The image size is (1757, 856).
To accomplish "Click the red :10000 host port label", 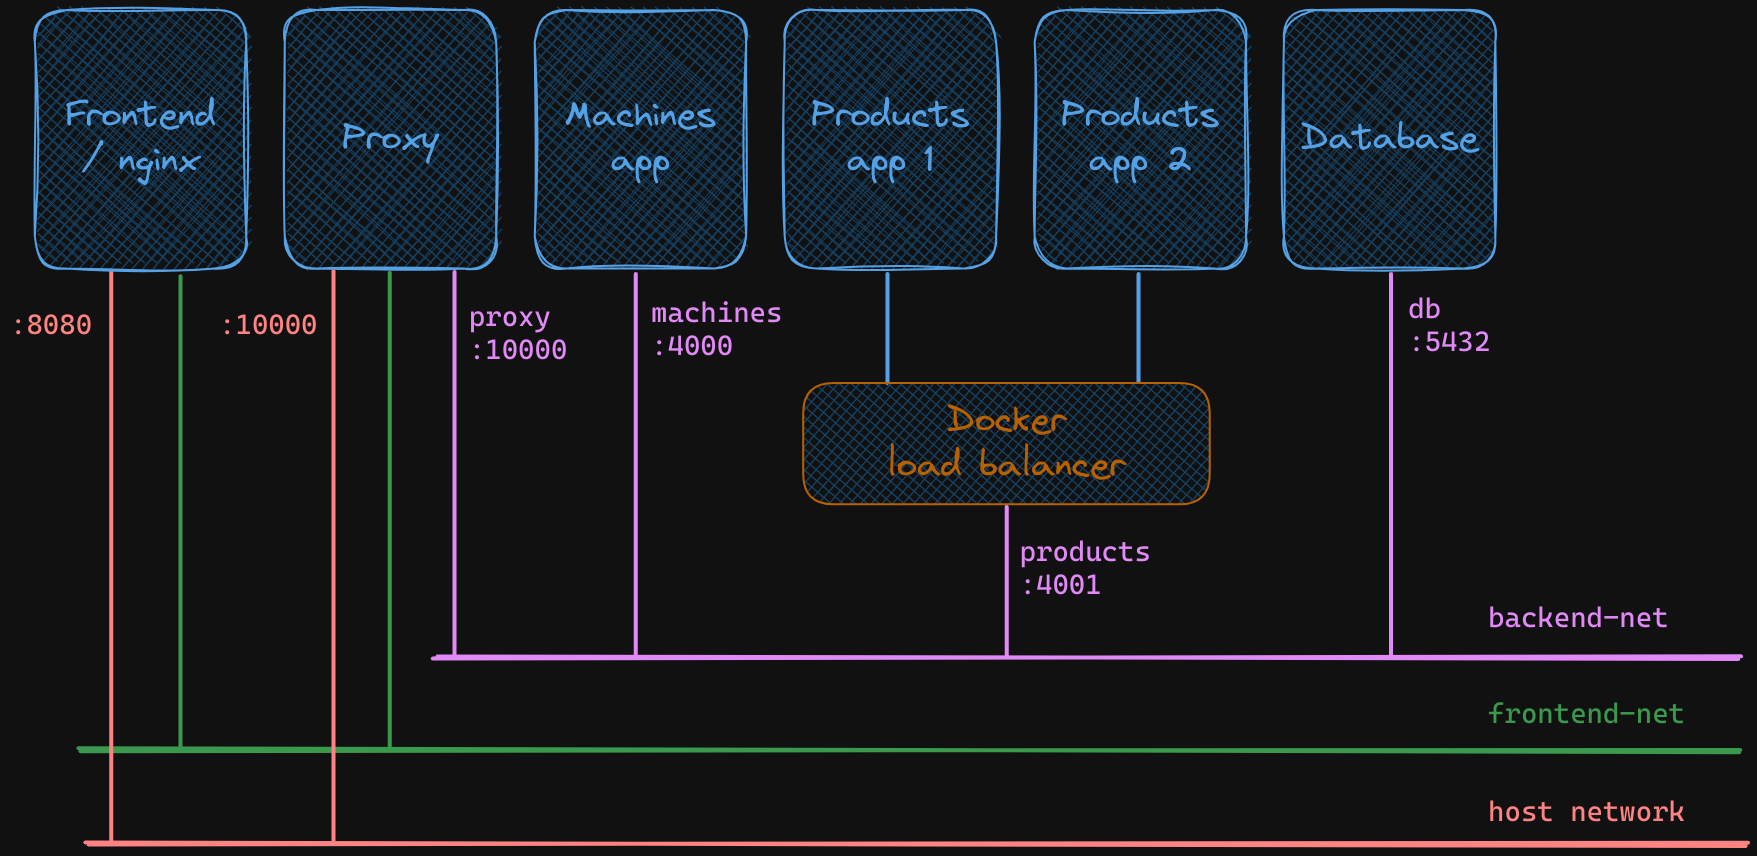I will coord(269,325).
